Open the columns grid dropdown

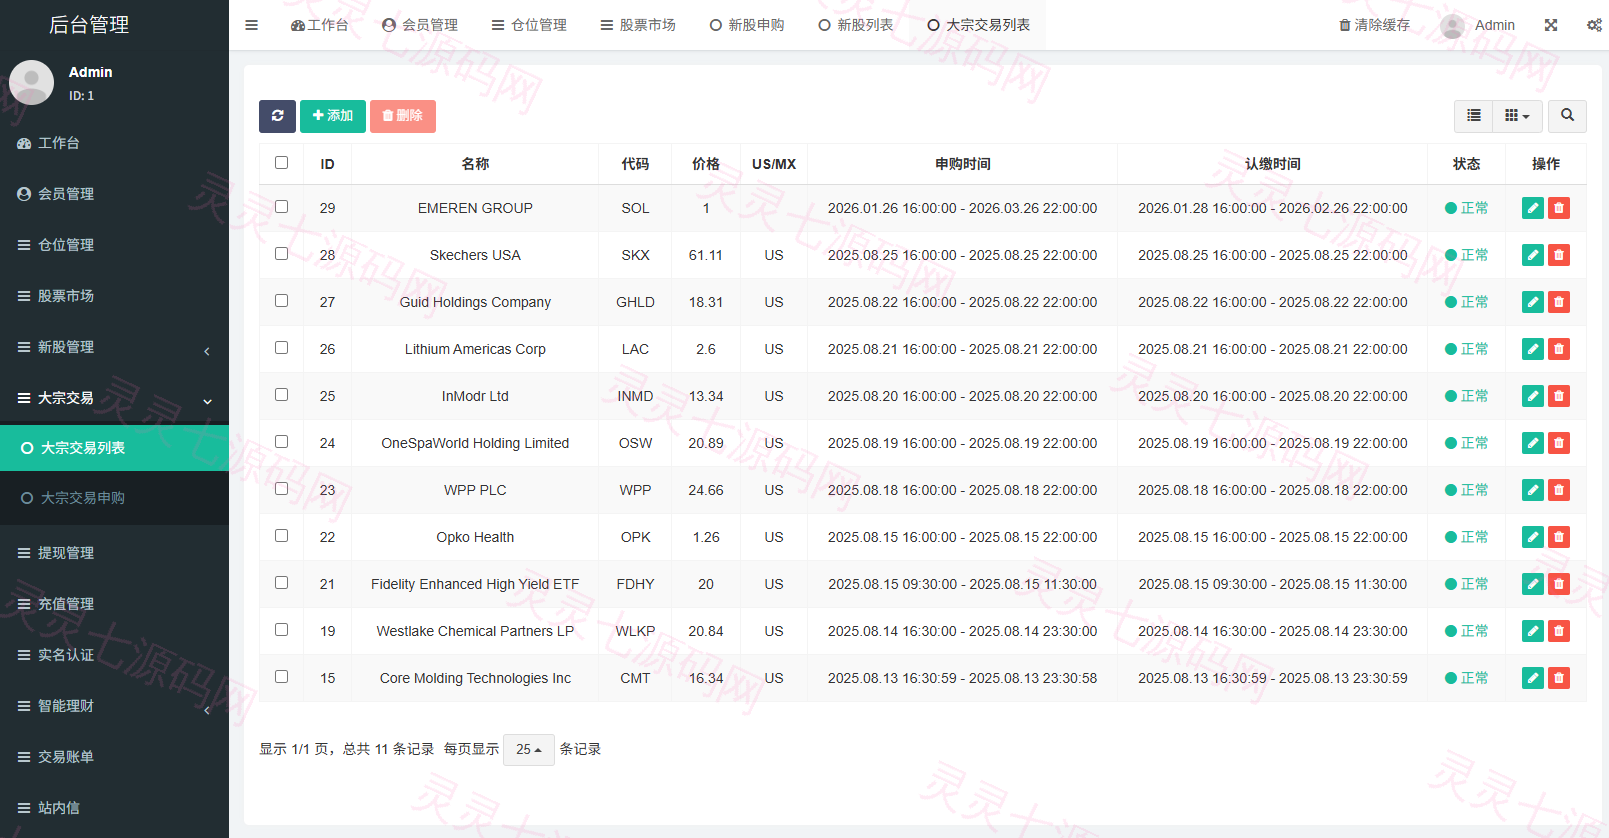click(x=1517, y=116)
